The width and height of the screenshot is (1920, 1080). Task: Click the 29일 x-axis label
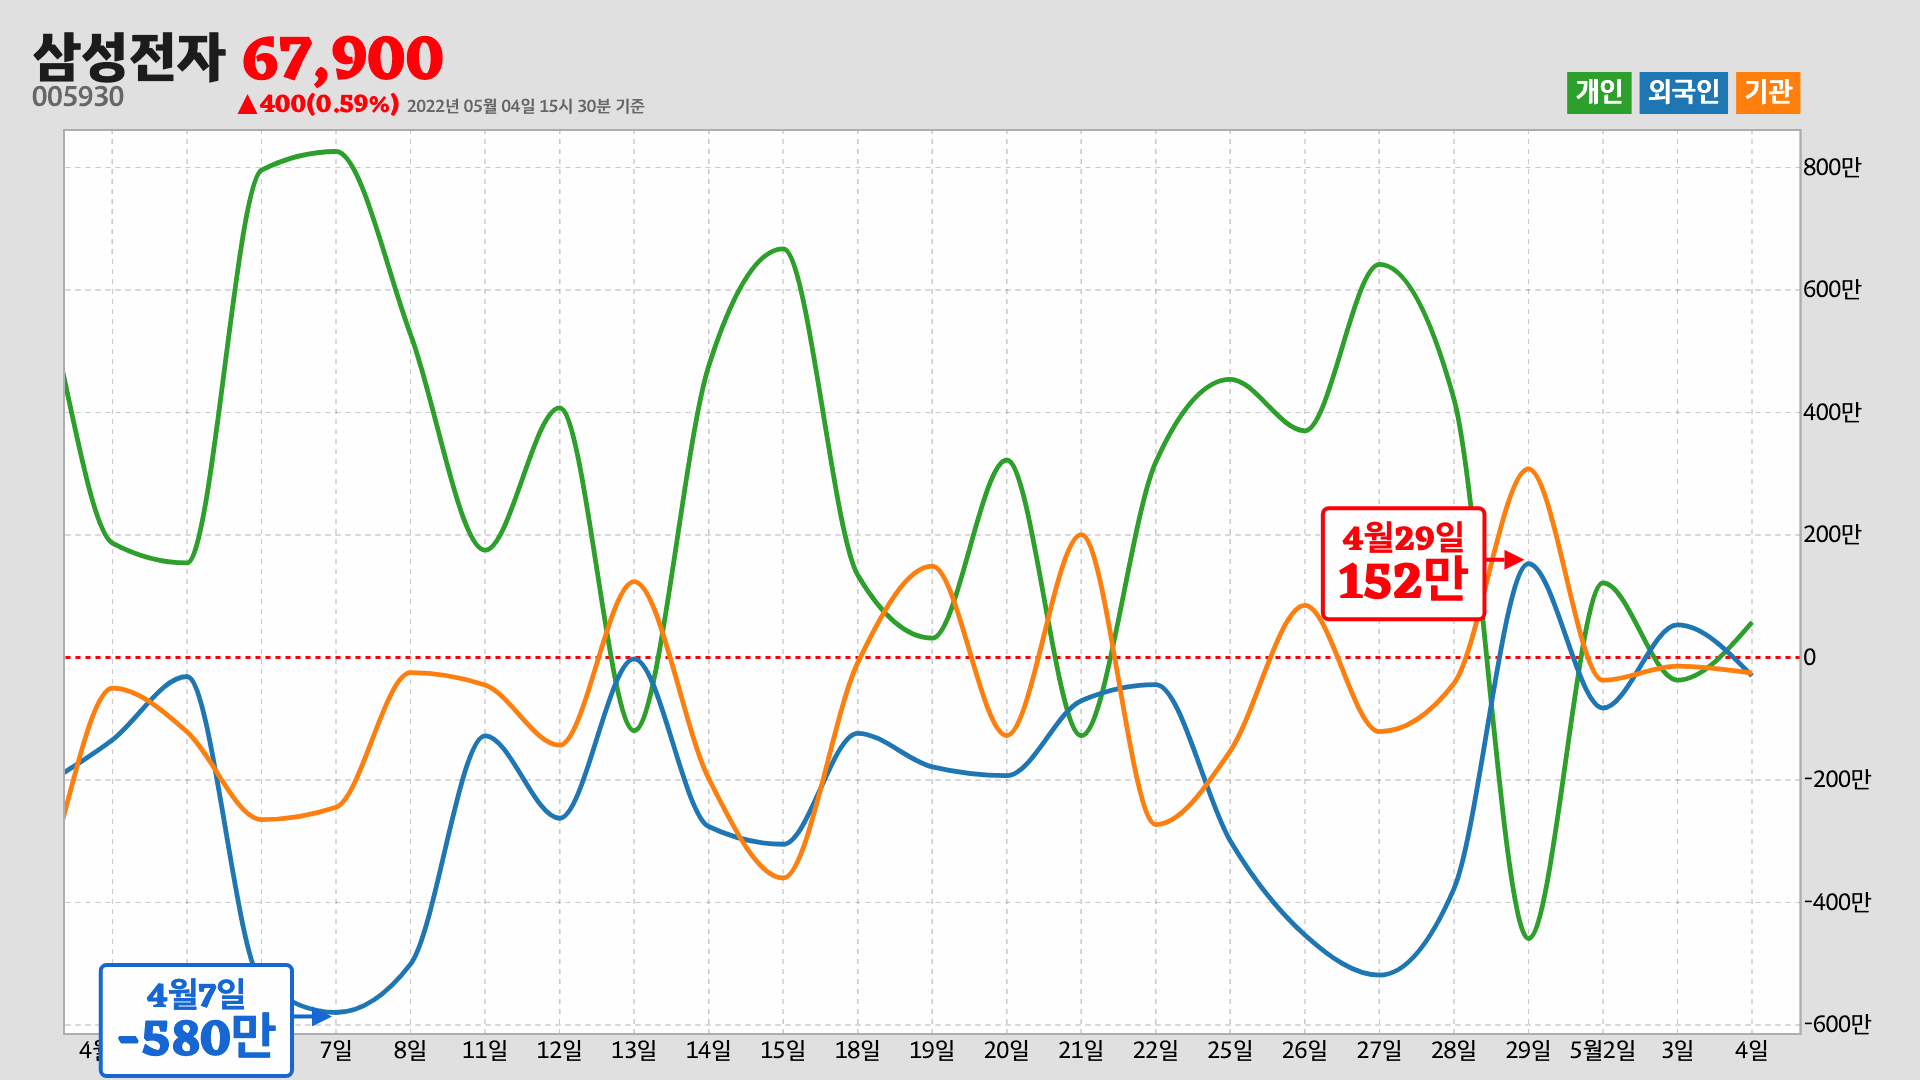[1528, 1050]
